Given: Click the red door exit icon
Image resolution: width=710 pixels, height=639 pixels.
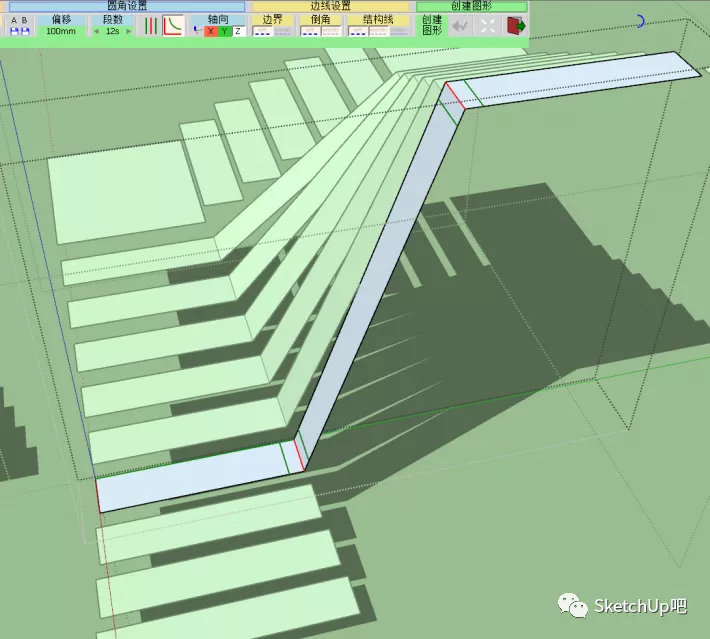Looking at the screenshot, I should (x=515, y=26).
